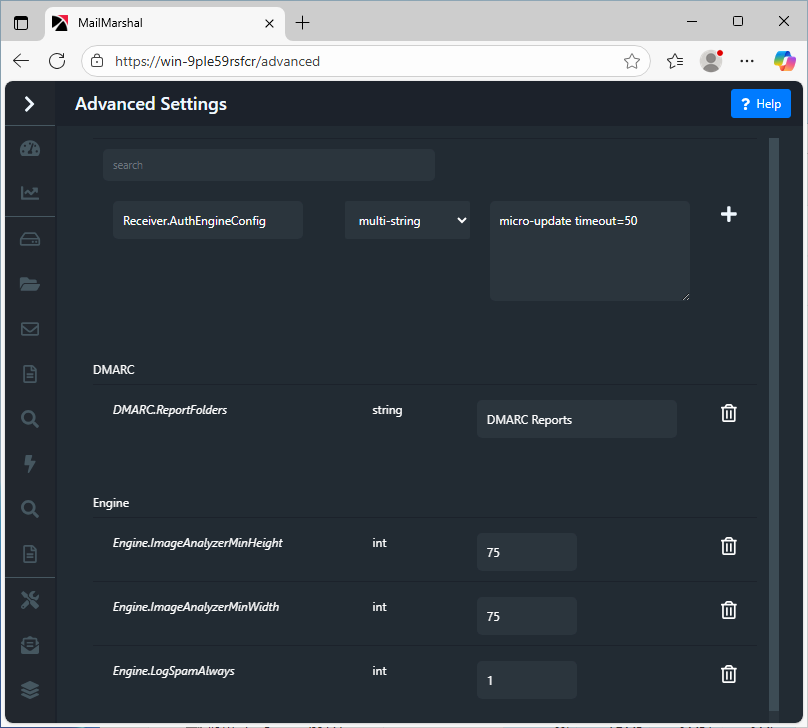Click the DMARC Reports value field
The height and width of the screenshot is (728, 808).
tap(576, 420)
